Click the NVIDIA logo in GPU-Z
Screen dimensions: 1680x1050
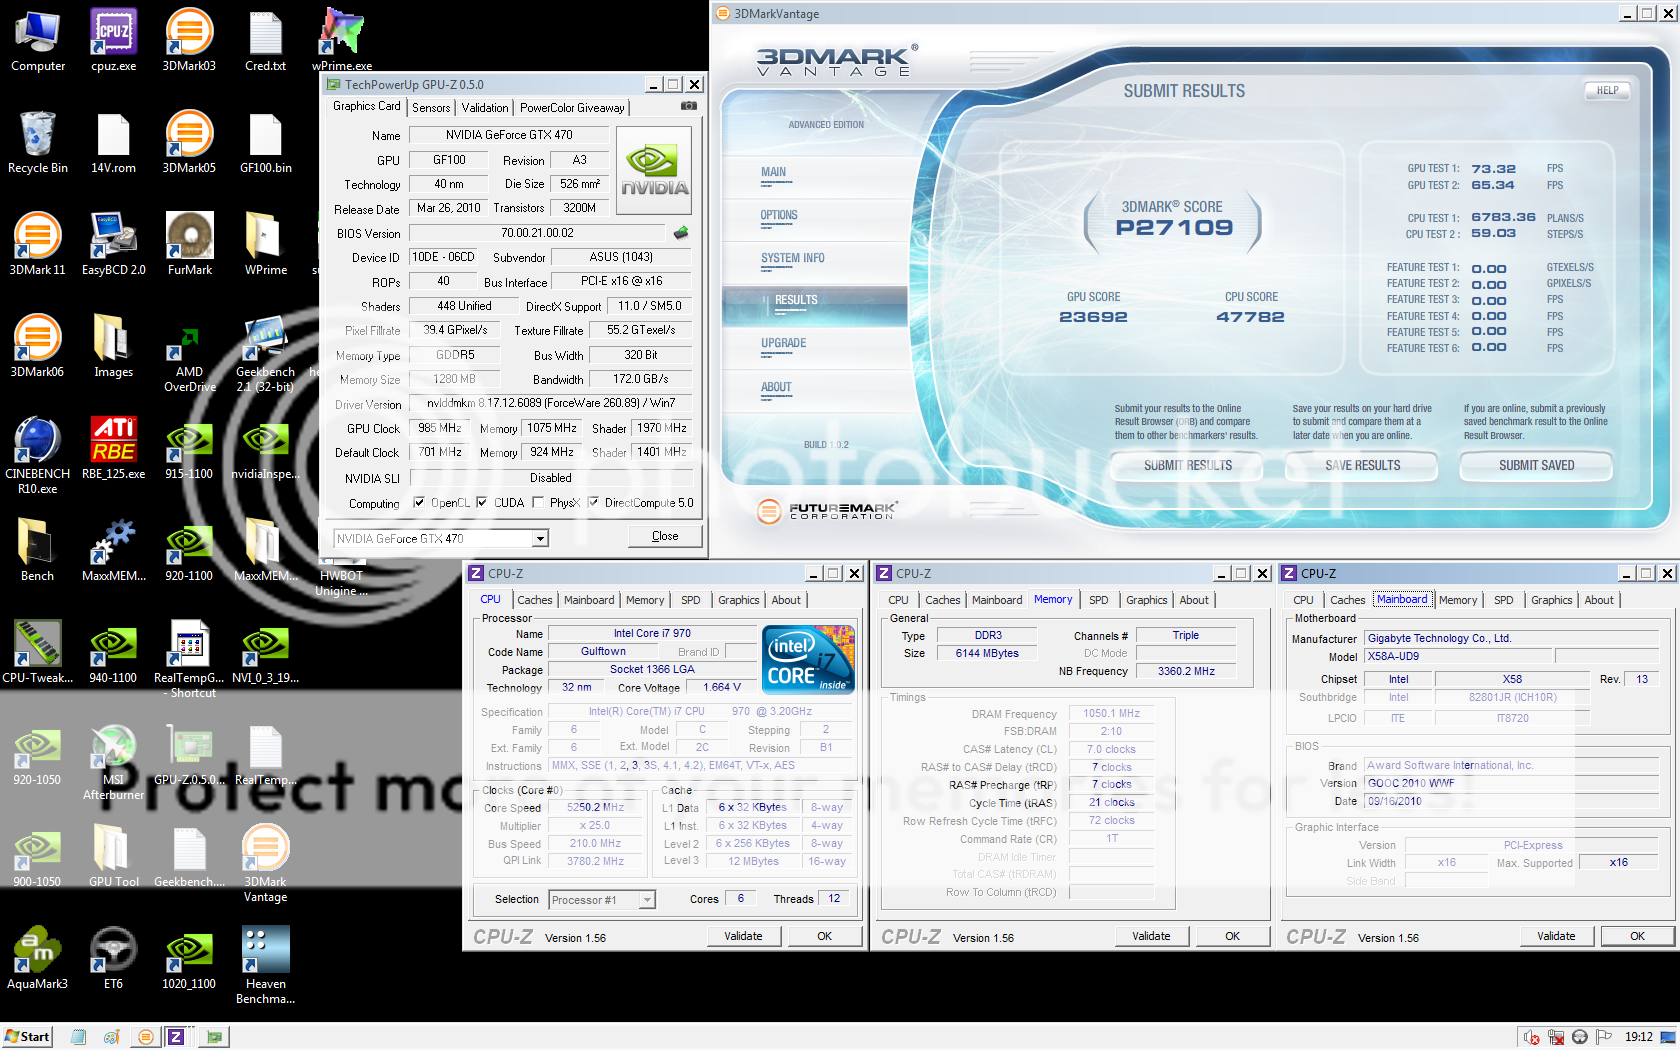click(x=655, y=171)
